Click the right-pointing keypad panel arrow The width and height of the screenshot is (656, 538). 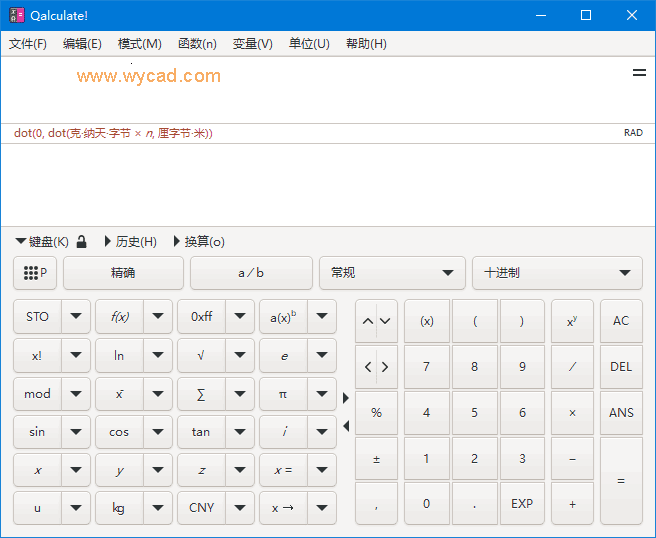[346, 398]
